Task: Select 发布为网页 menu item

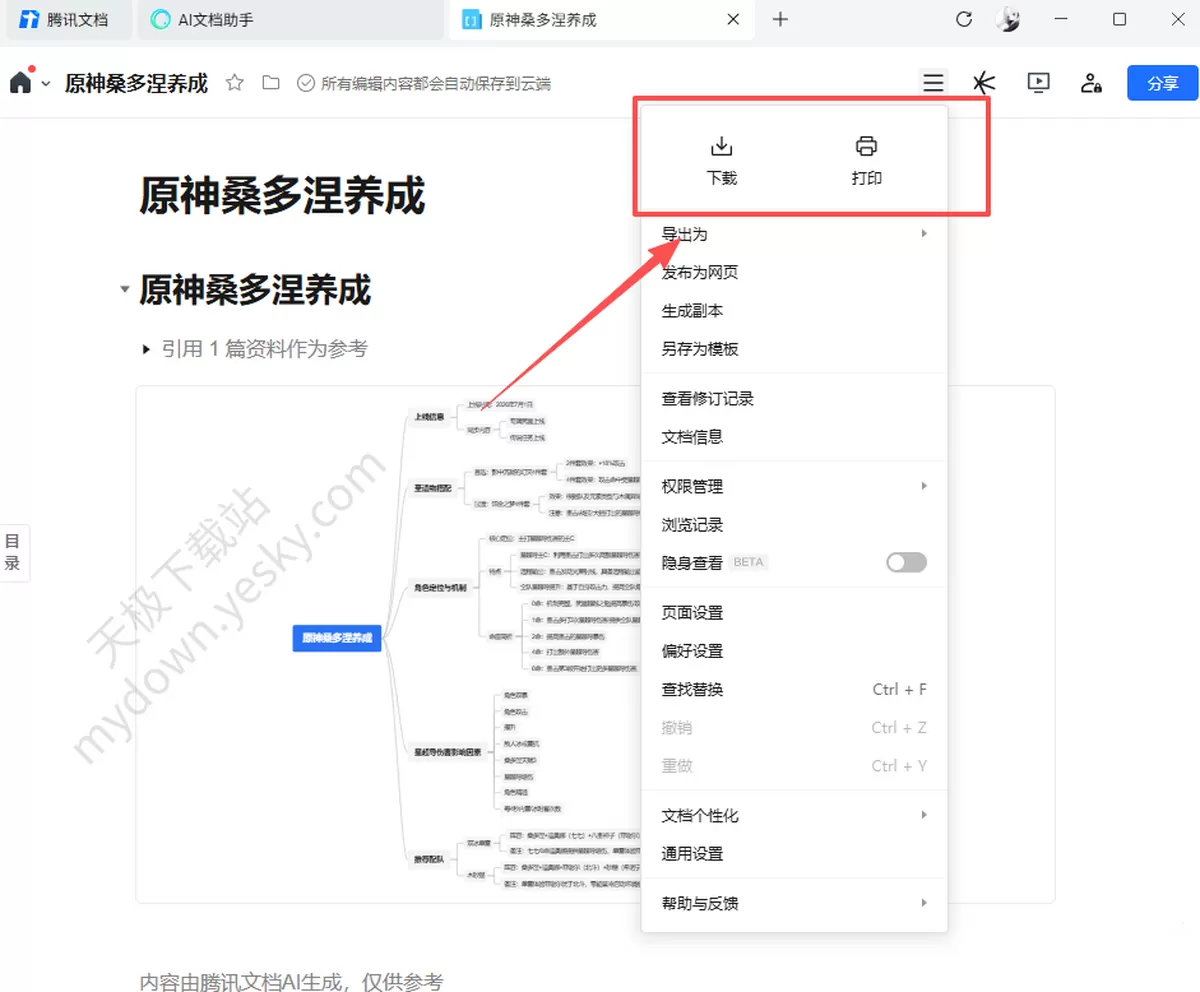Action: coord(794,272)
